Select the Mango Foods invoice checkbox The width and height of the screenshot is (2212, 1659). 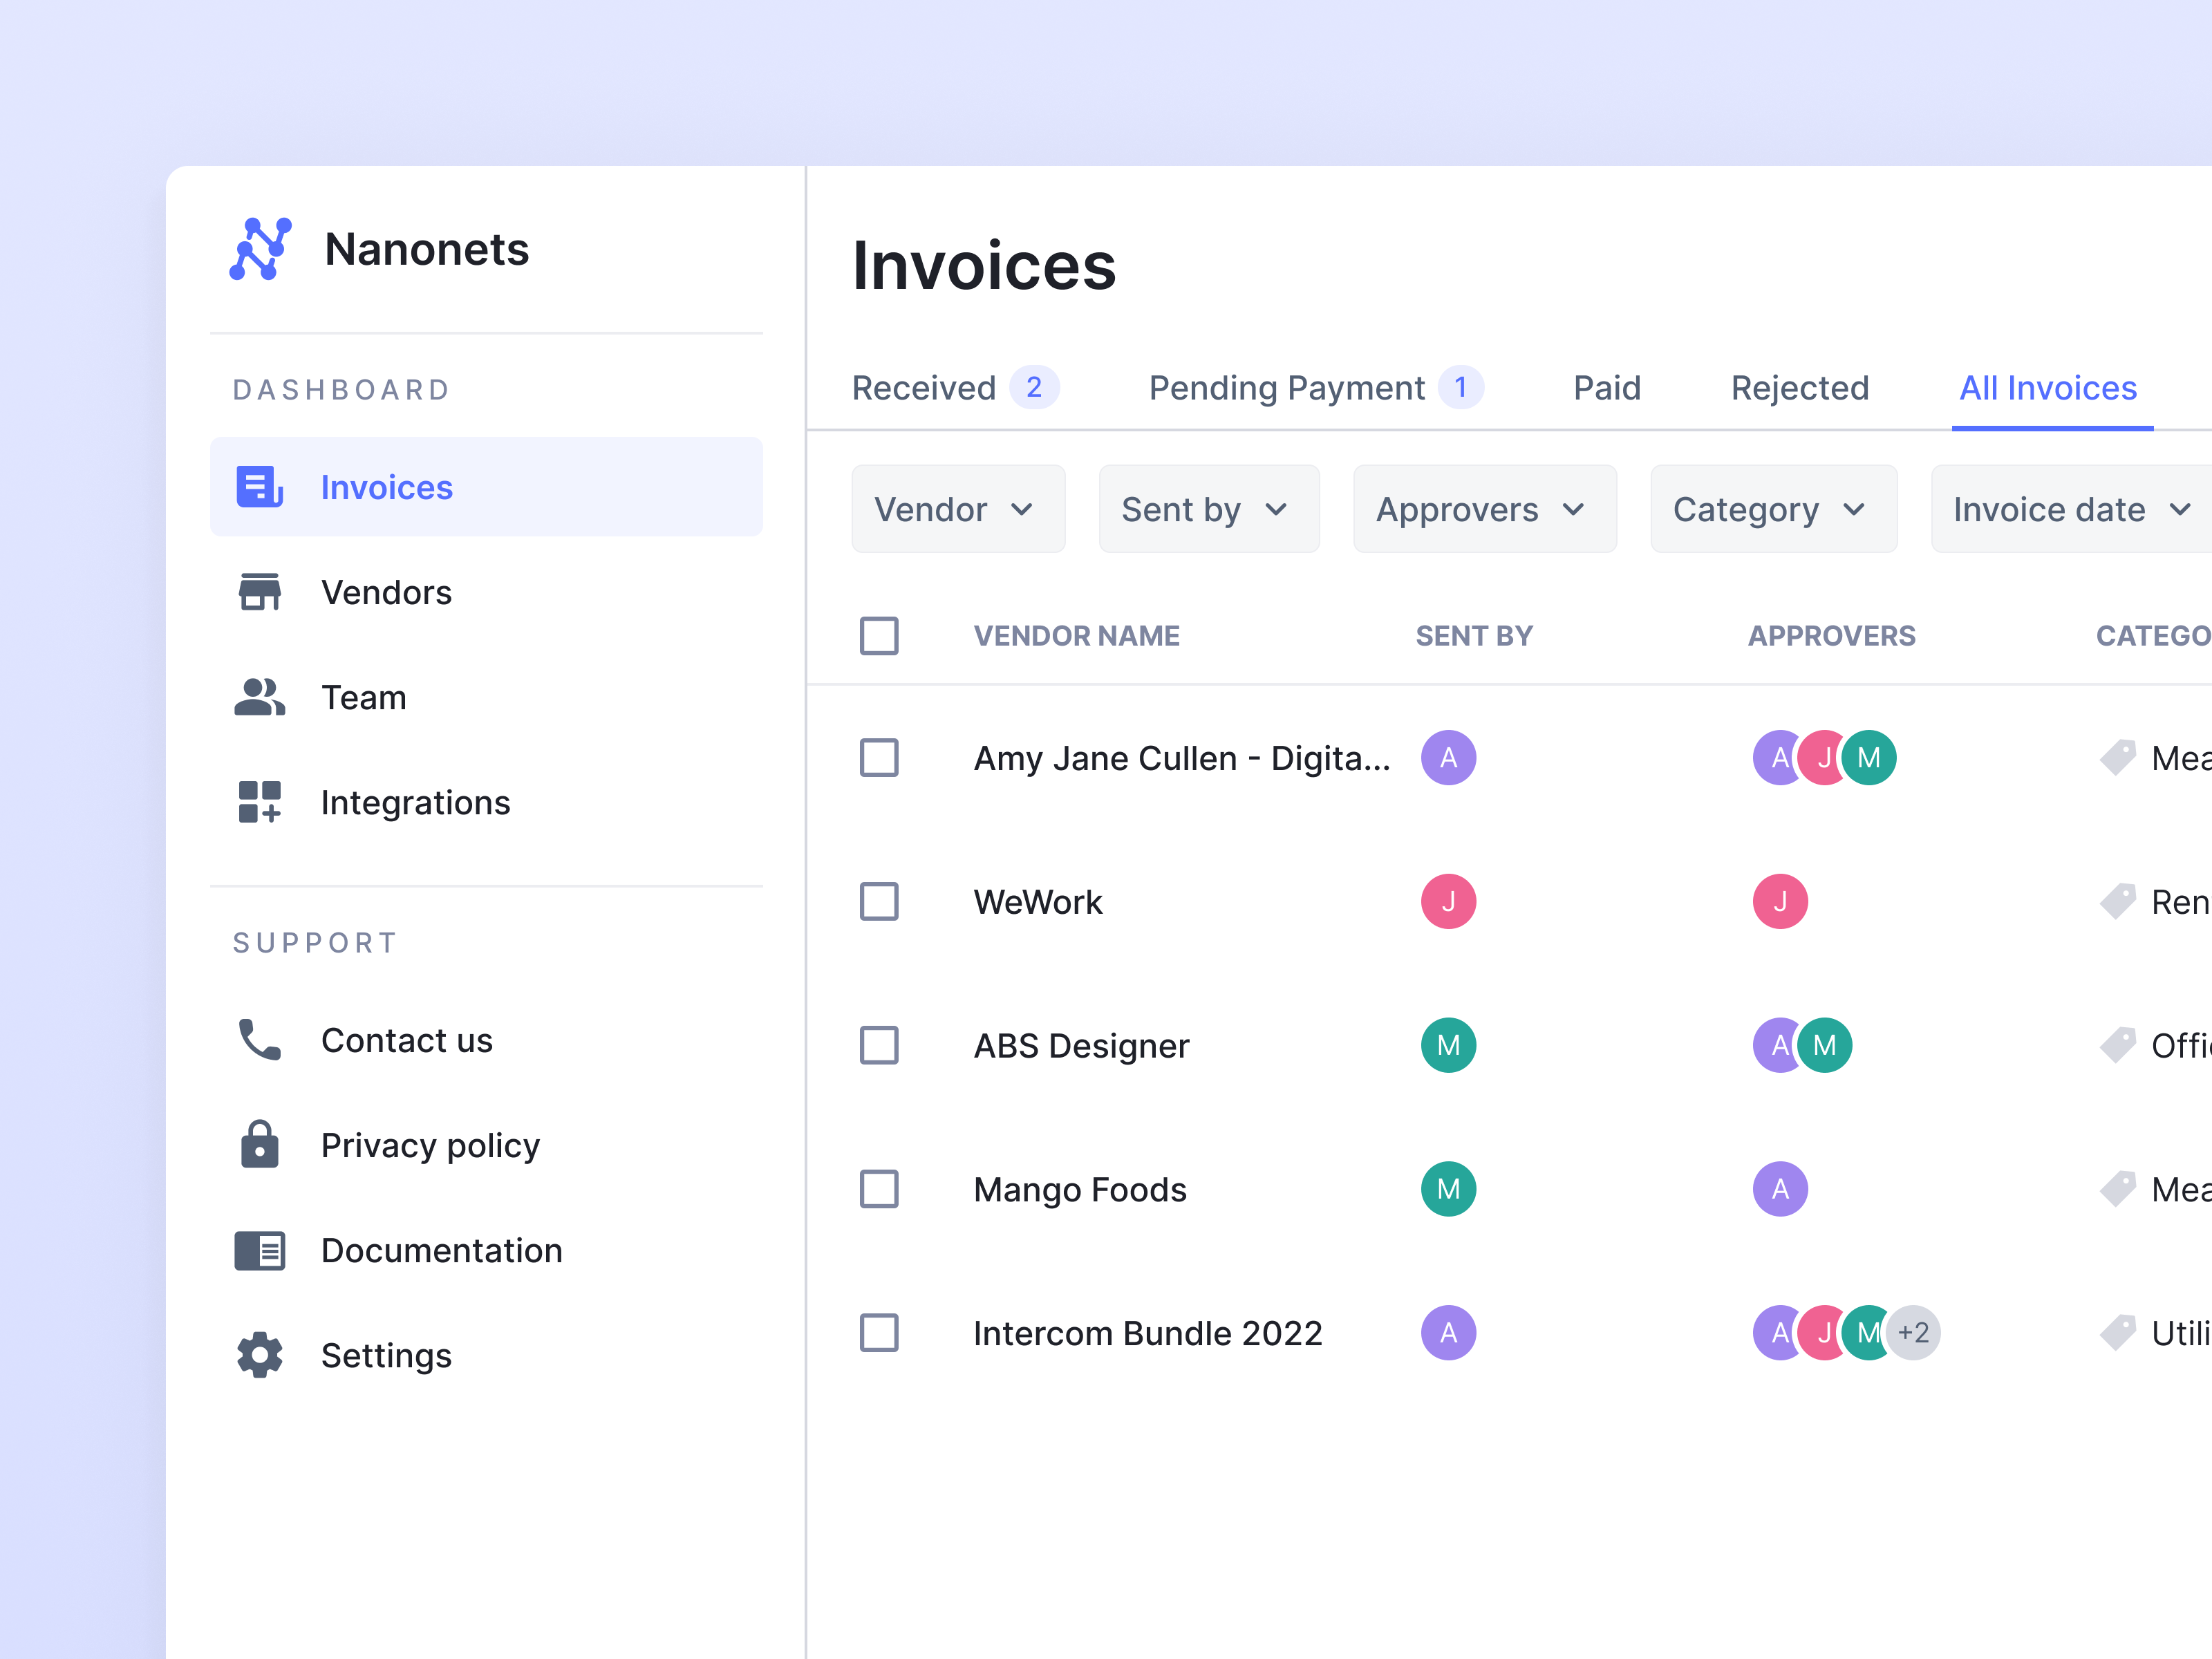pyautogui.click(x=879, y=1189)
